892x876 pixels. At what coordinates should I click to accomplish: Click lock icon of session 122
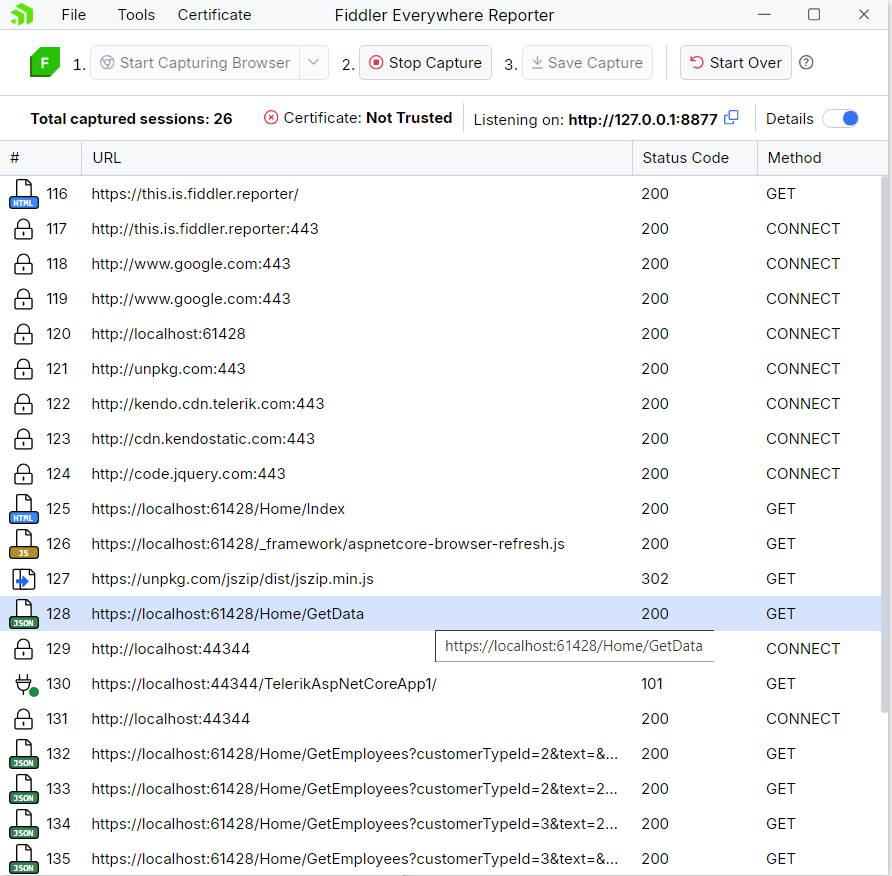tap(23, 404)
